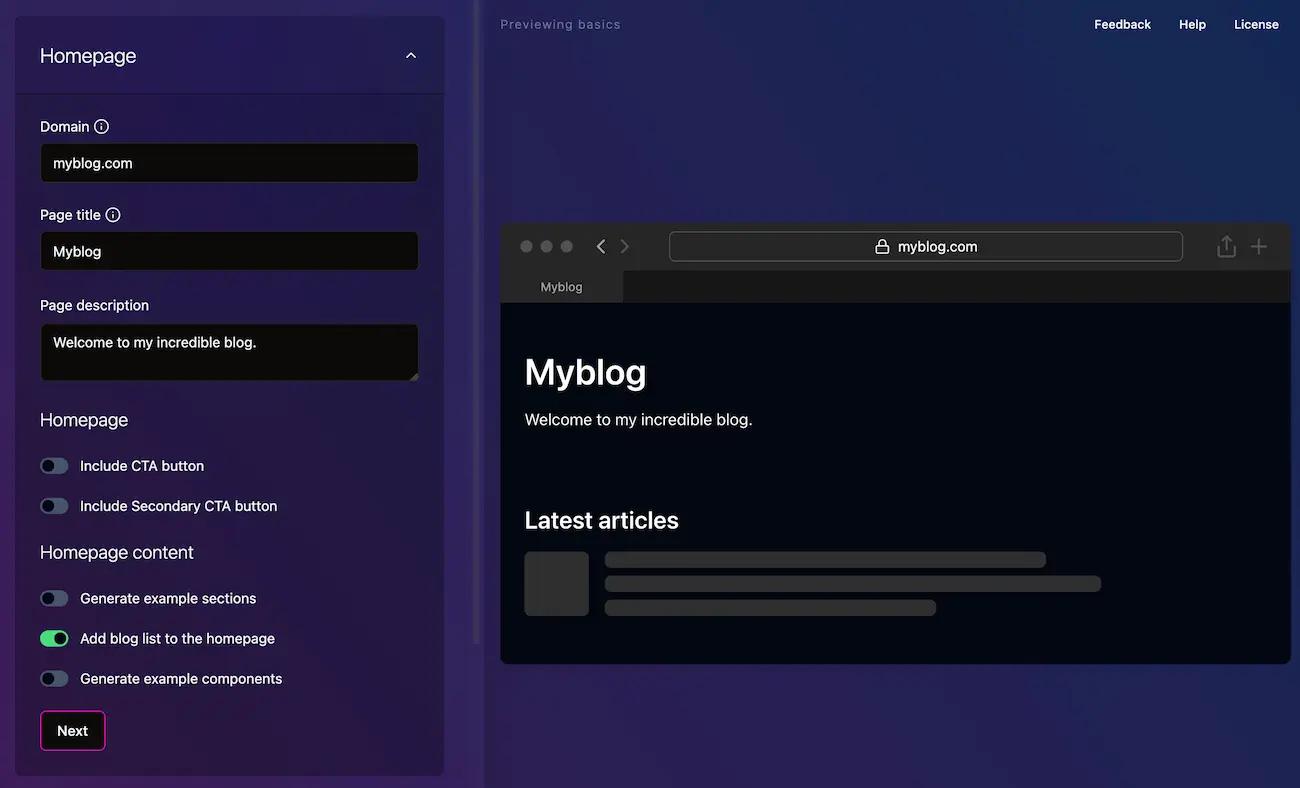
Task: Click the Next button
Action: click(x=72, y=730)
